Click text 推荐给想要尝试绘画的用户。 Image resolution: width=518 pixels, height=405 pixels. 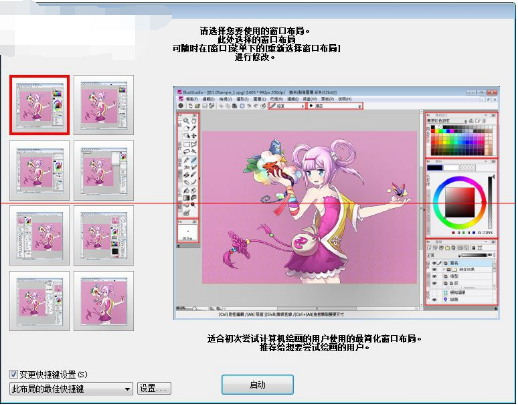pyautogui.click(x=315, y=347)
